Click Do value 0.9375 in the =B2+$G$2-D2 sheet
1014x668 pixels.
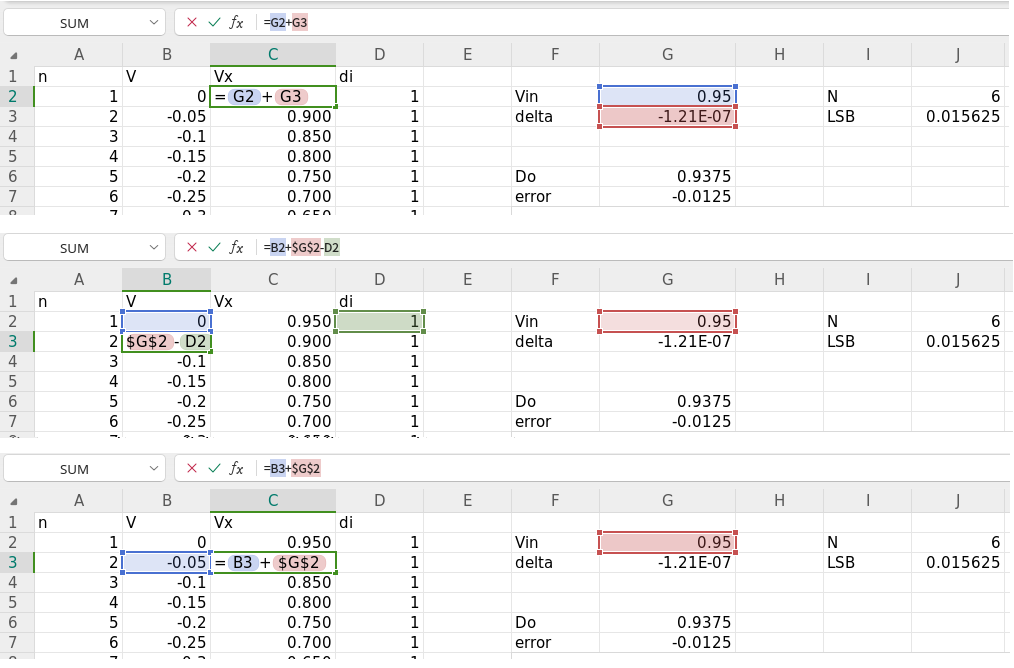[x=667, y=402]
